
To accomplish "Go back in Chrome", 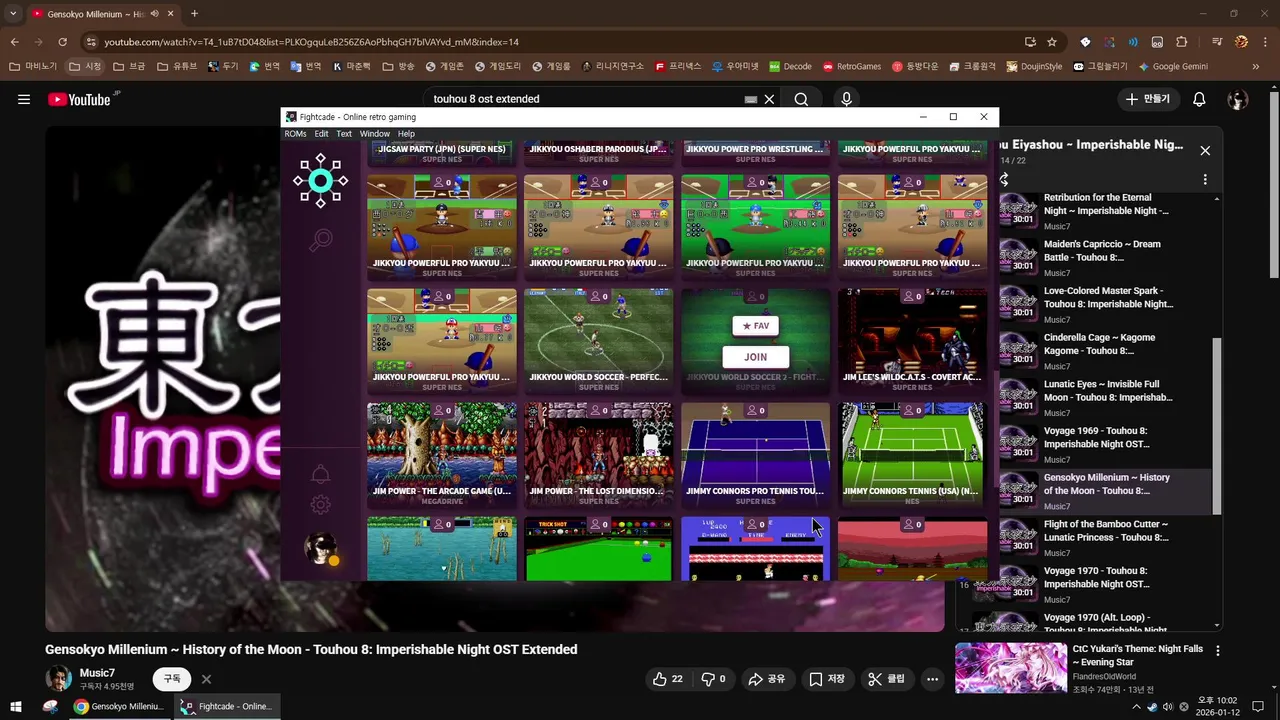I will (x=14, y=42).
